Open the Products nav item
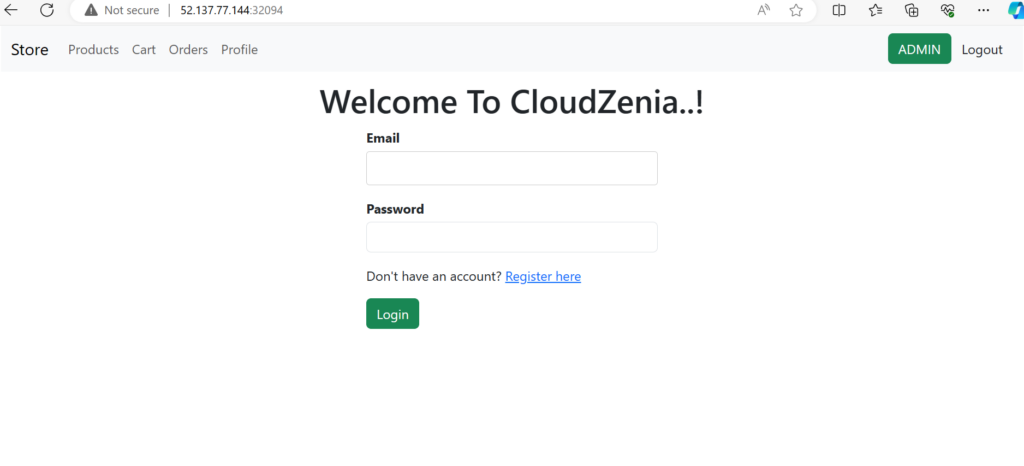The width and height of the screenshot is (1024, 466). coord(93,50)
